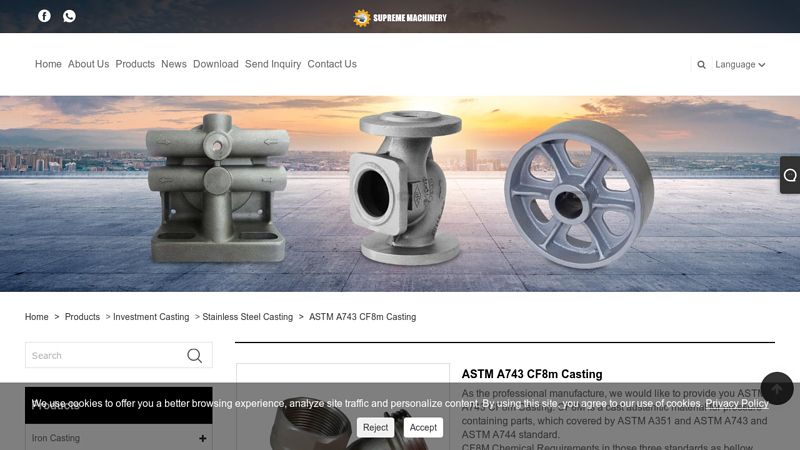
Task: Expand the Iron Casting category
Action: (203, 438)
